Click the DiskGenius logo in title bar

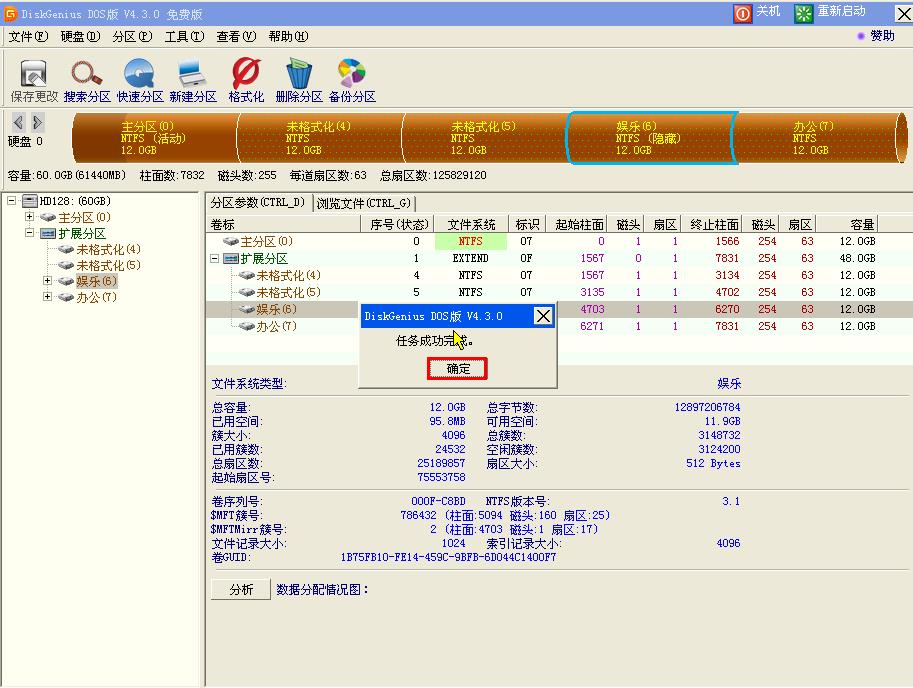click(10, 13)
